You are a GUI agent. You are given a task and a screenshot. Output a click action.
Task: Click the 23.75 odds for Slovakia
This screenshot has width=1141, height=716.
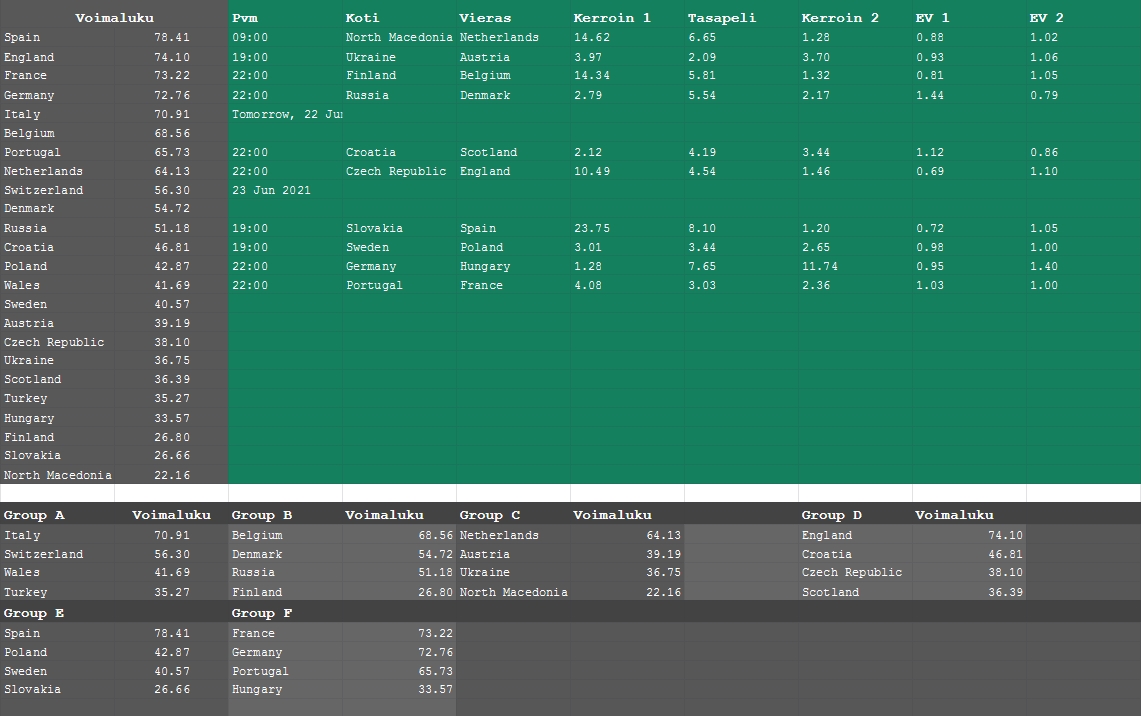click(x=592, y=228)
